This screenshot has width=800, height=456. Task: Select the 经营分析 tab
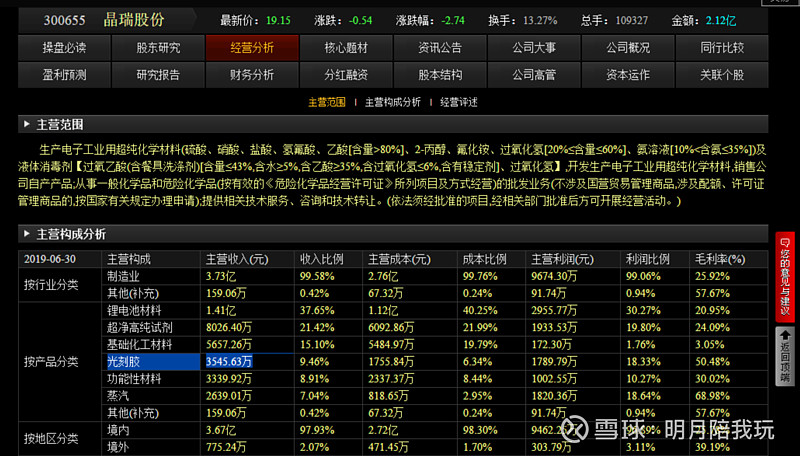click(x=252, y=48)
